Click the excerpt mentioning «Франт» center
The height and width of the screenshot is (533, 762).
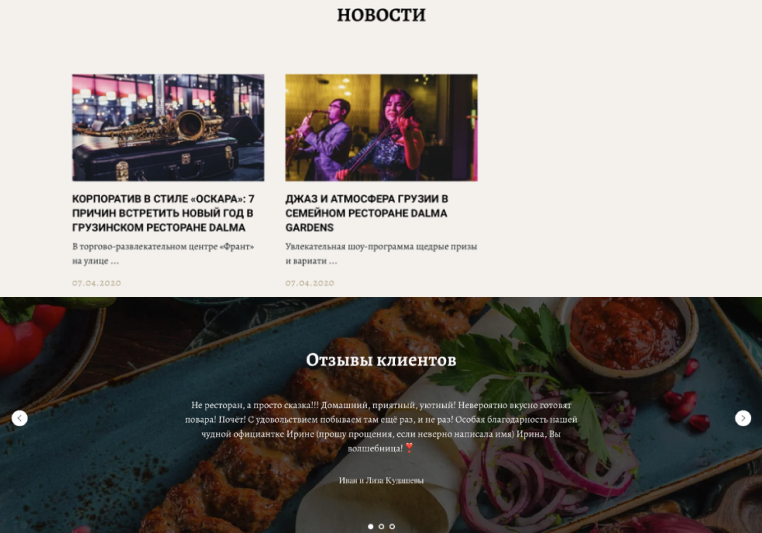(x=163, y=254)
